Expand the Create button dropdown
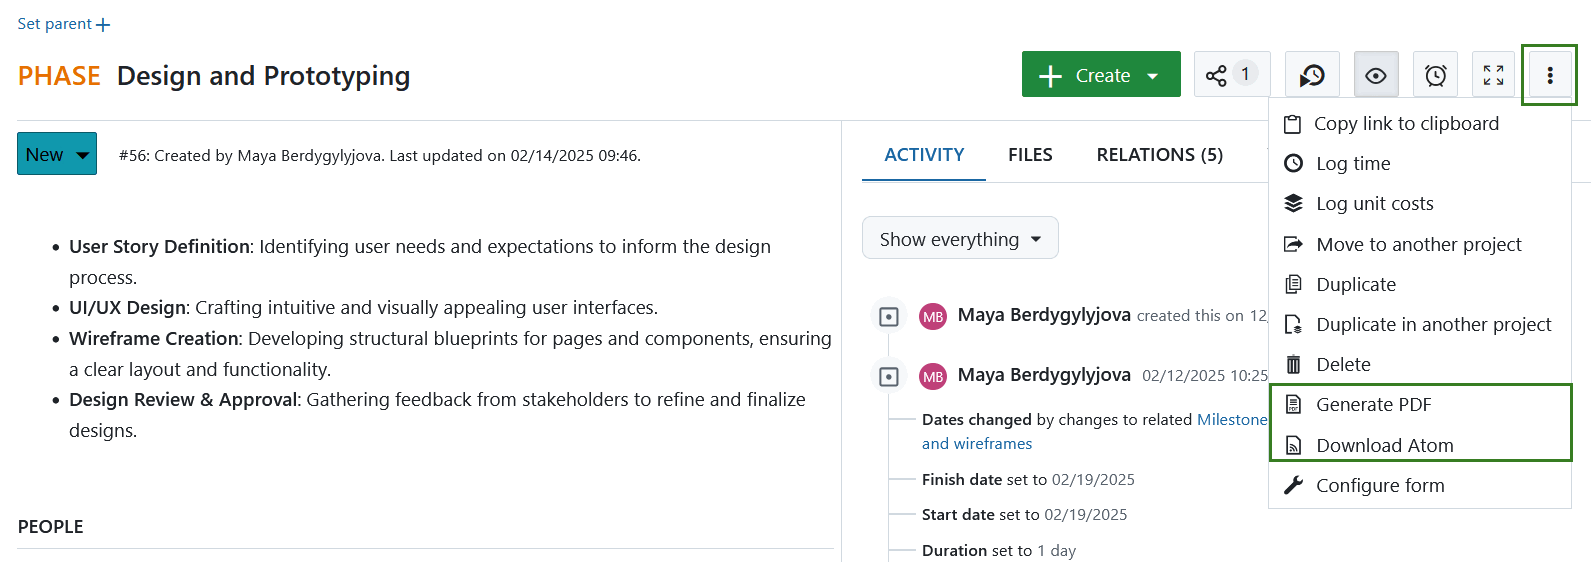The height and width of the screenshot is (562, 1591). (1101, 75)
